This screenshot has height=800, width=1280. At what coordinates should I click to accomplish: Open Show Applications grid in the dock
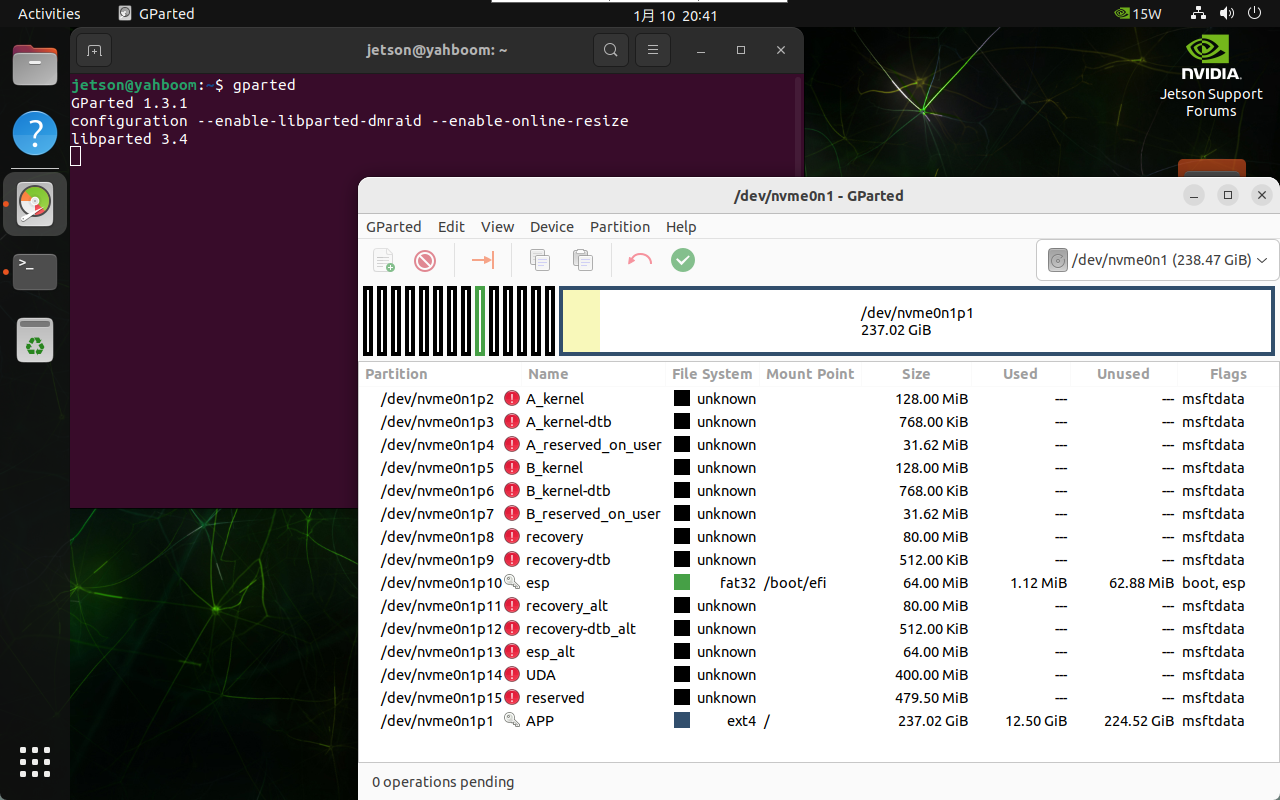pyautogui.click(x=35, y=762)
